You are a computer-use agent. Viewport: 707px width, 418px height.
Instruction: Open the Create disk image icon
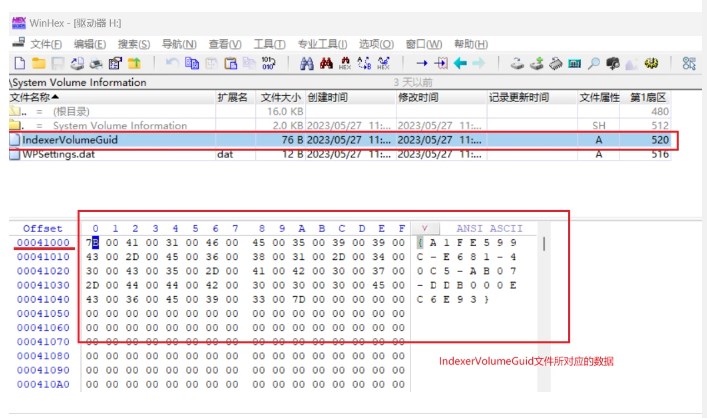pyautogui.click(x=77, y=63)
